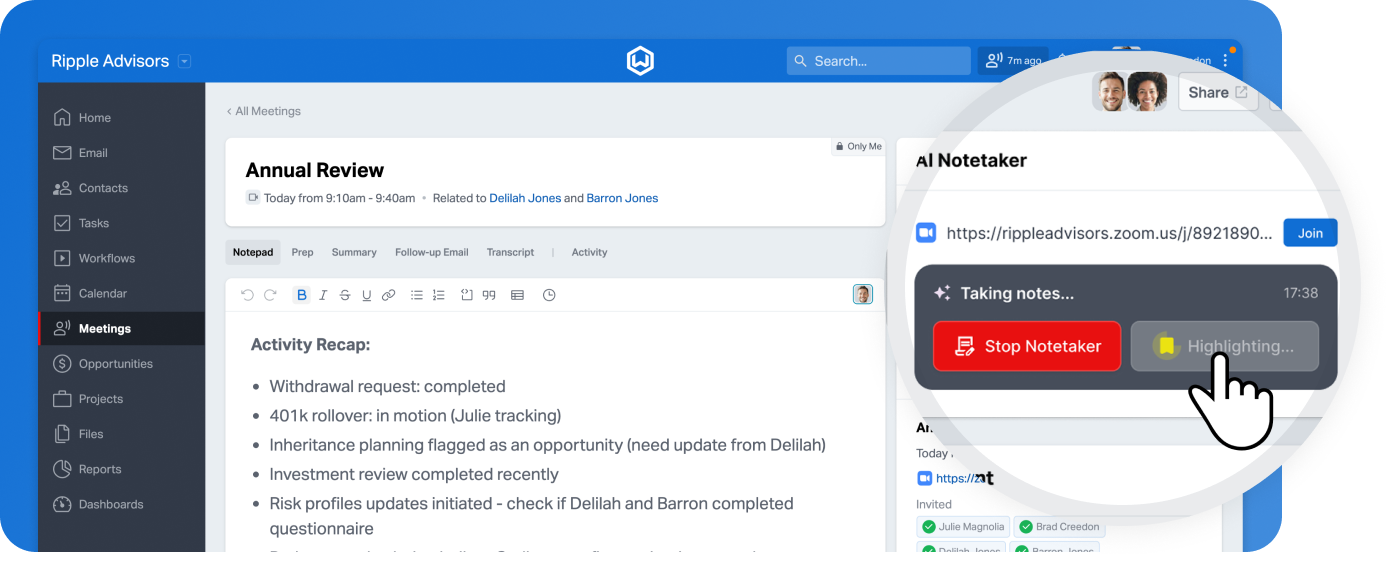Open Opportunities from the sidebar
Screen dimensions: 1393x575
point(121,364)
